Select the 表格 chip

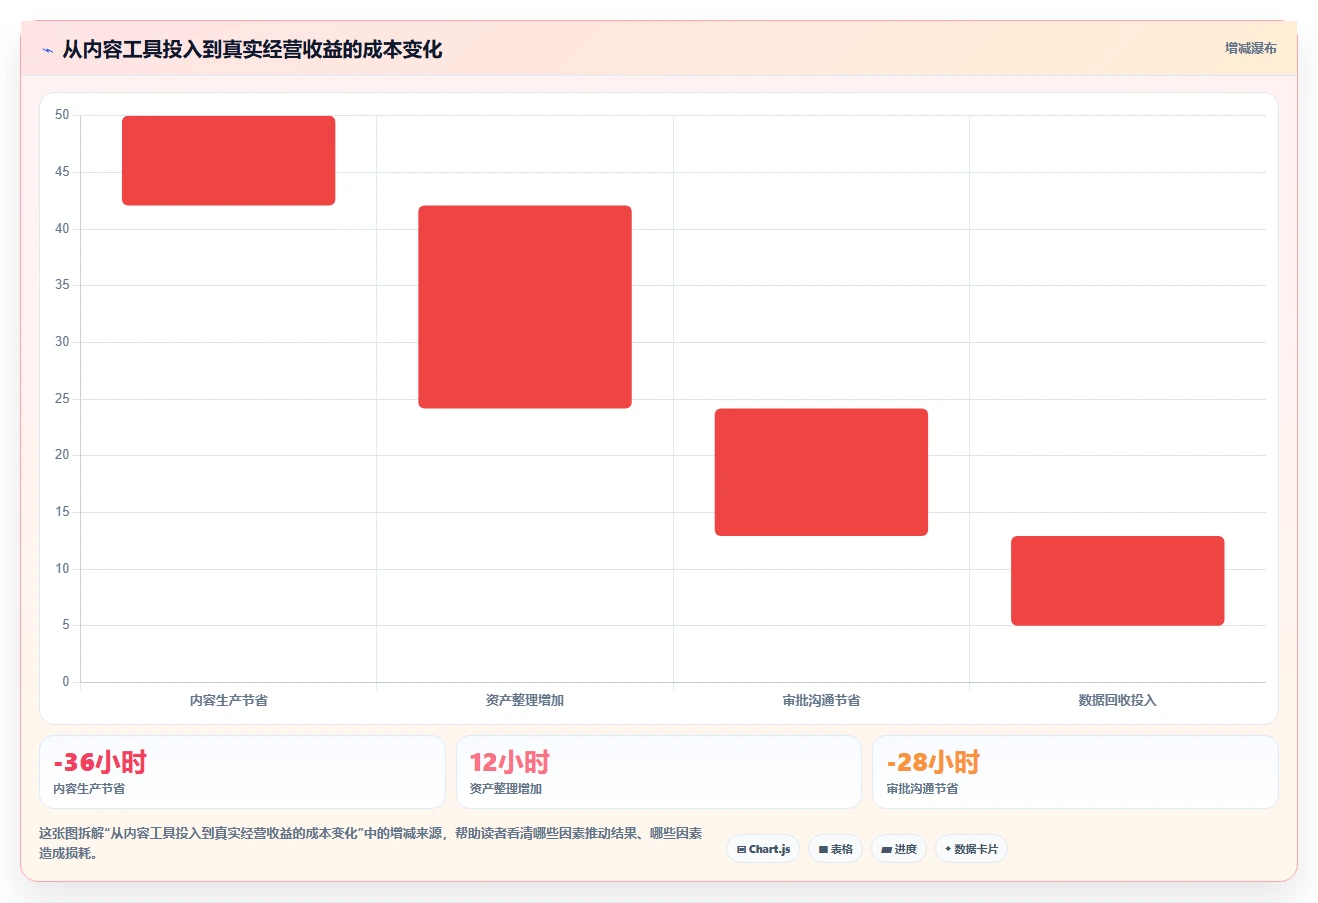(836, 849)
